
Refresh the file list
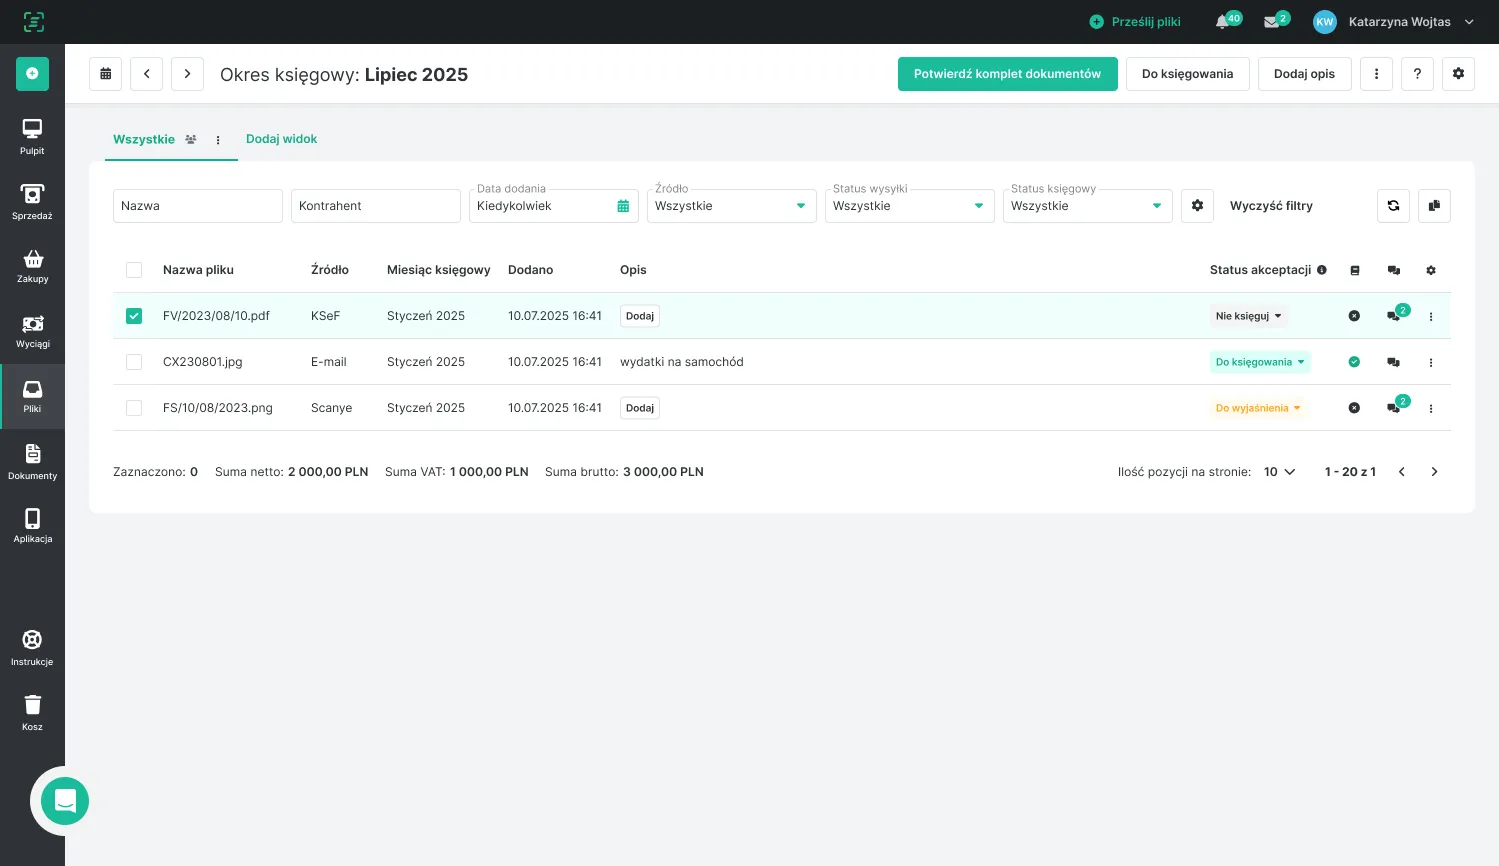click(x=1394, y=206)
